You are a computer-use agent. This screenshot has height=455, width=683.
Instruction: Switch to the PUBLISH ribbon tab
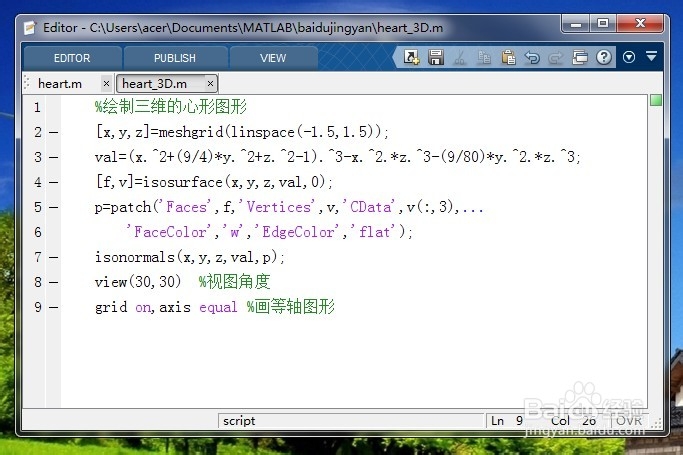[x=175, y=58]
